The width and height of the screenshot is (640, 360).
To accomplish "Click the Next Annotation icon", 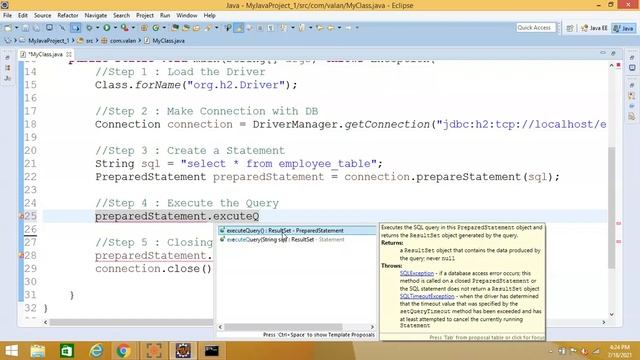I will [x=284, y=28].
